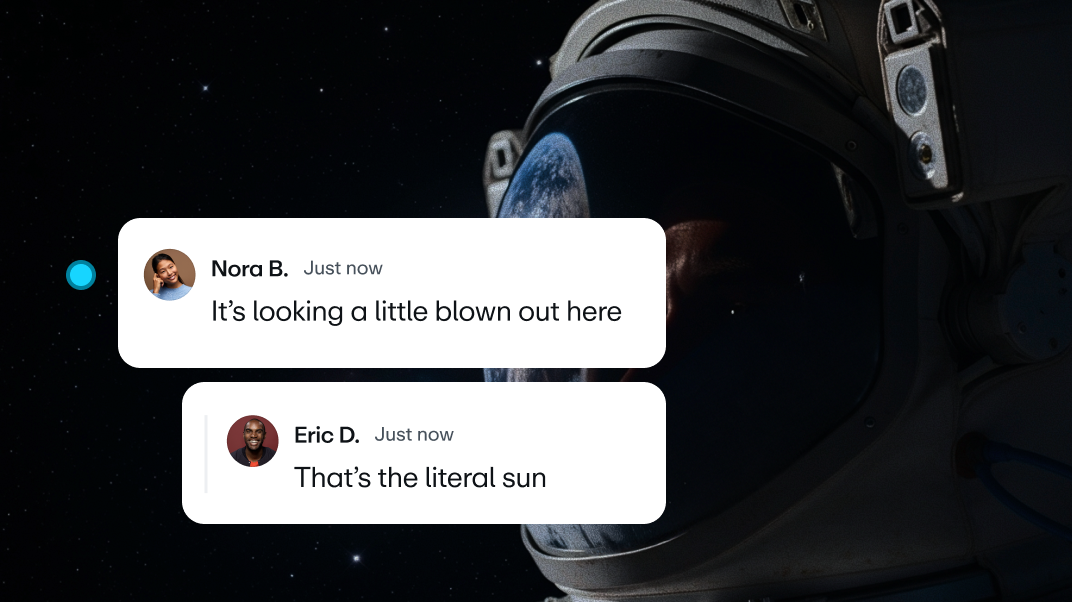
Task: Select the Nora B. name label
Action: [250, 269]
